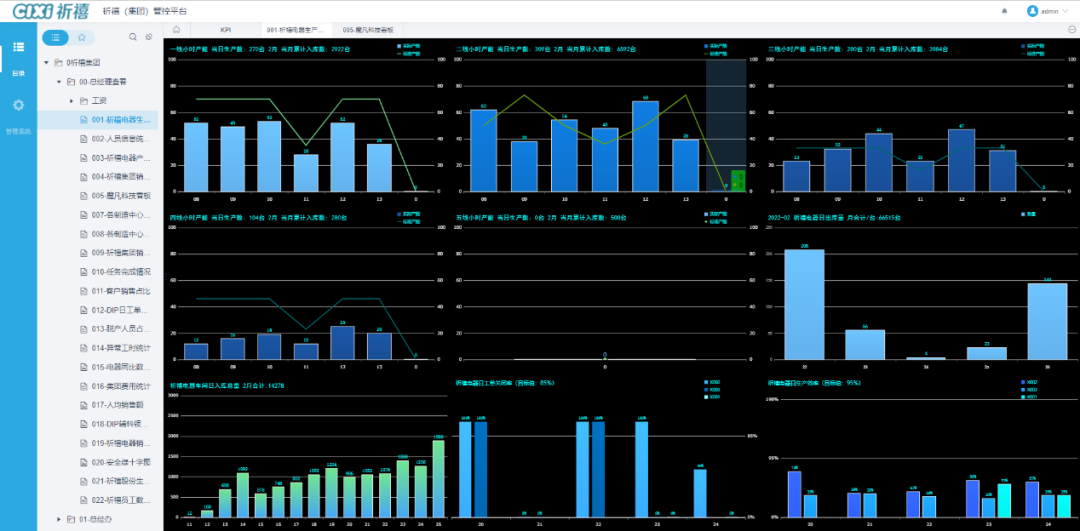
Task: Switch to the KPI tab
Action: (225, 29)
